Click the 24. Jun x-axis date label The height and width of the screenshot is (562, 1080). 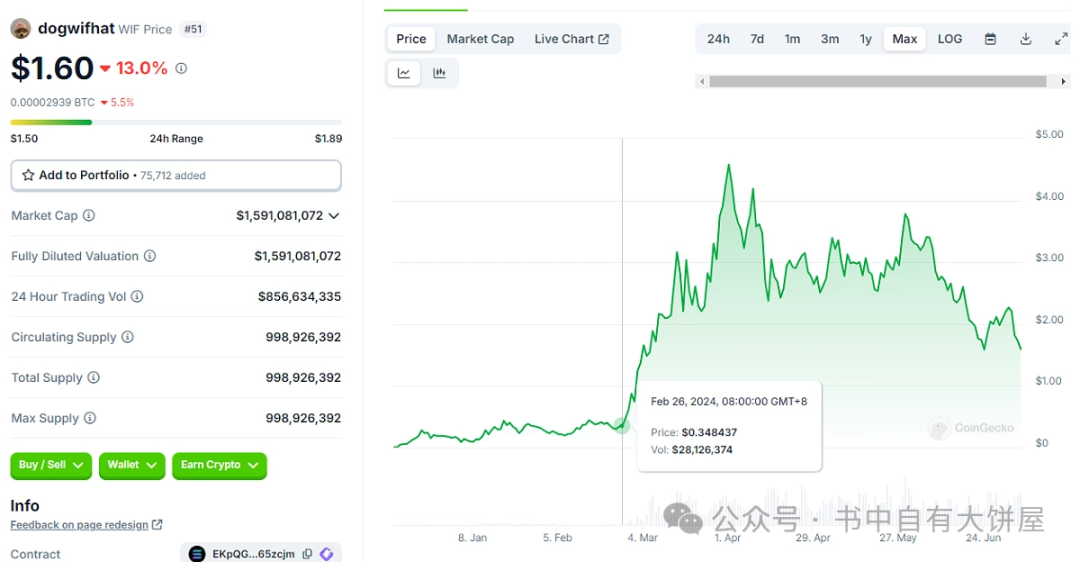[984, 537]
